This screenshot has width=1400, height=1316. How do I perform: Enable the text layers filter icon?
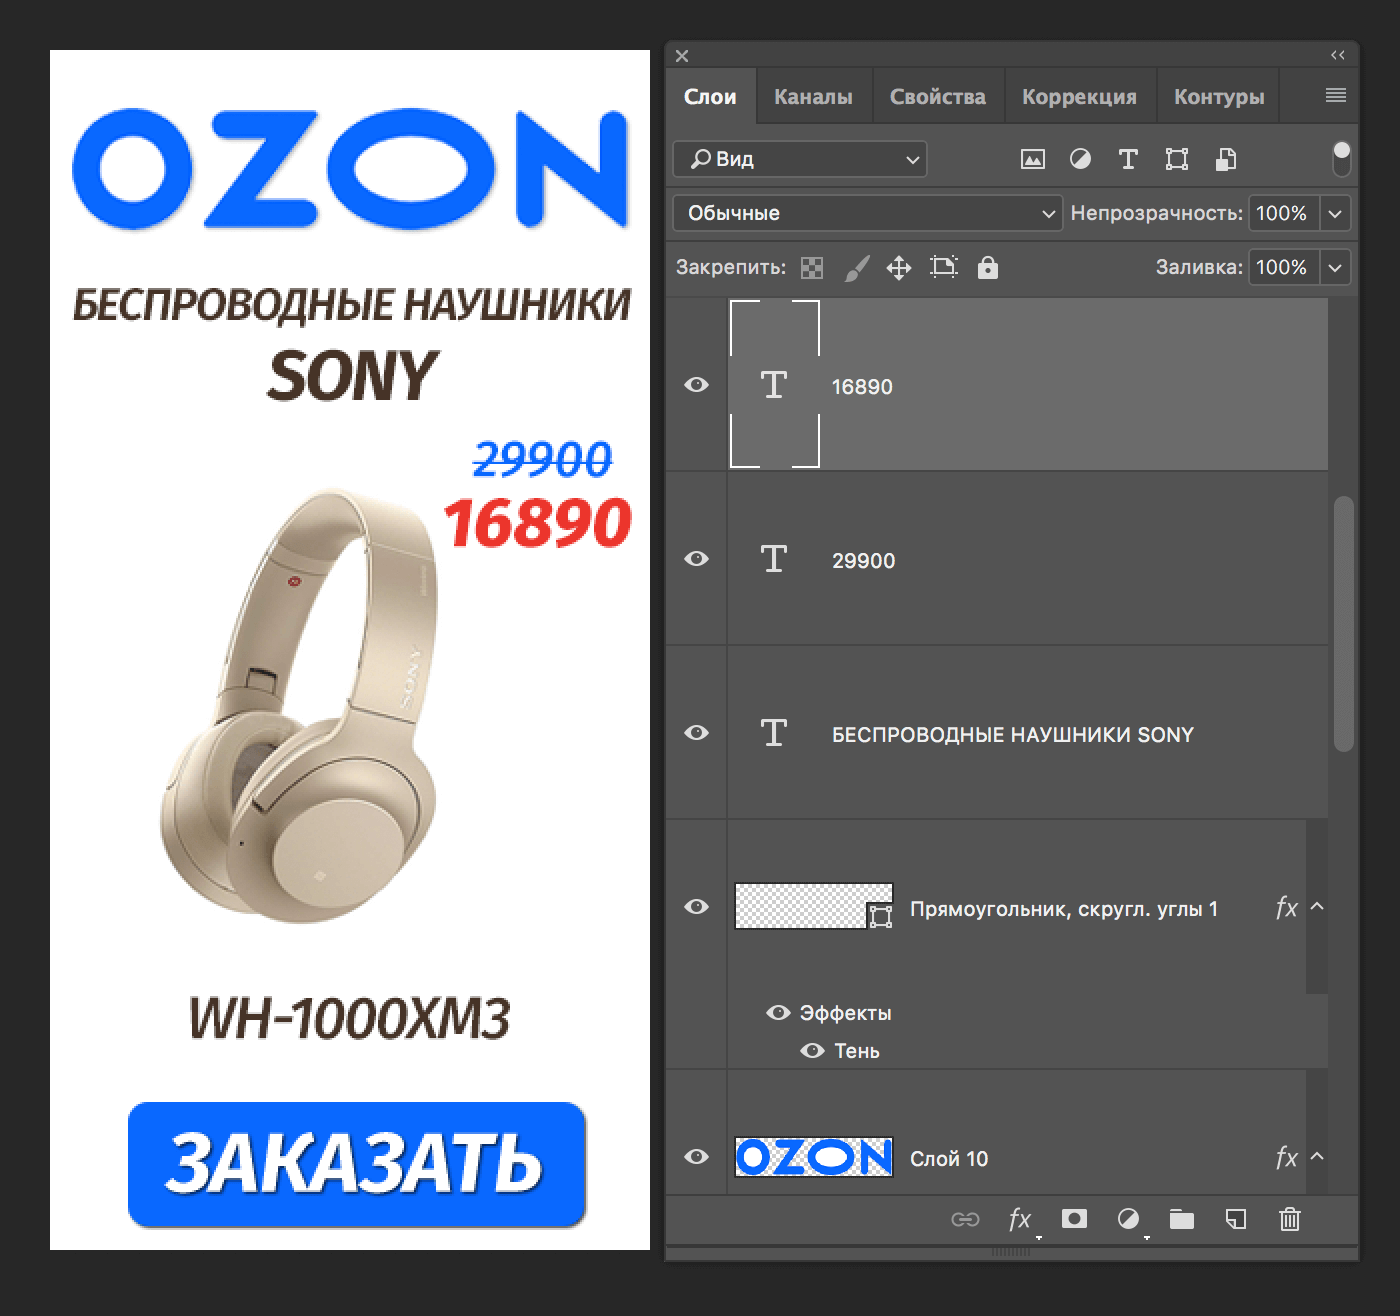(1128, 159)
